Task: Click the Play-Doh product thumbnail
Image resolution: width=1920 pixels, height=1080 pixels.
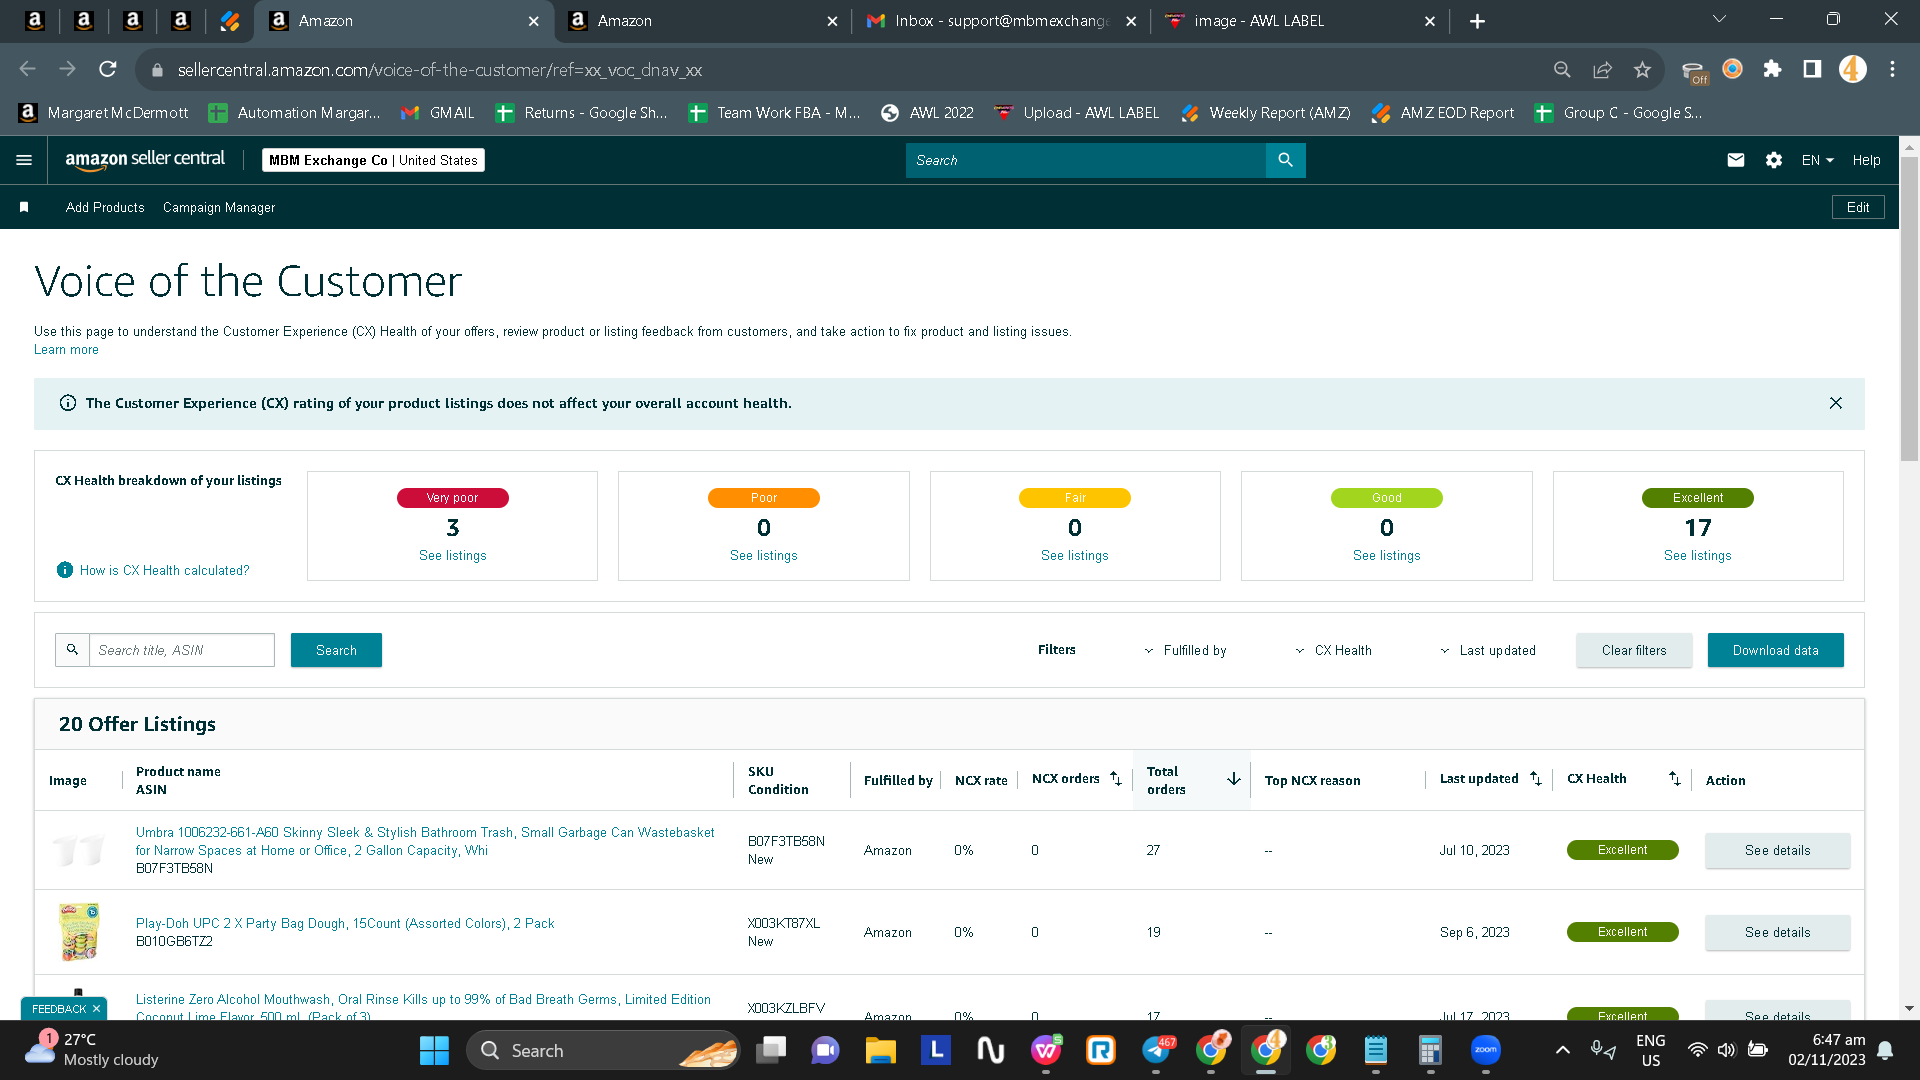Action: 80,932
